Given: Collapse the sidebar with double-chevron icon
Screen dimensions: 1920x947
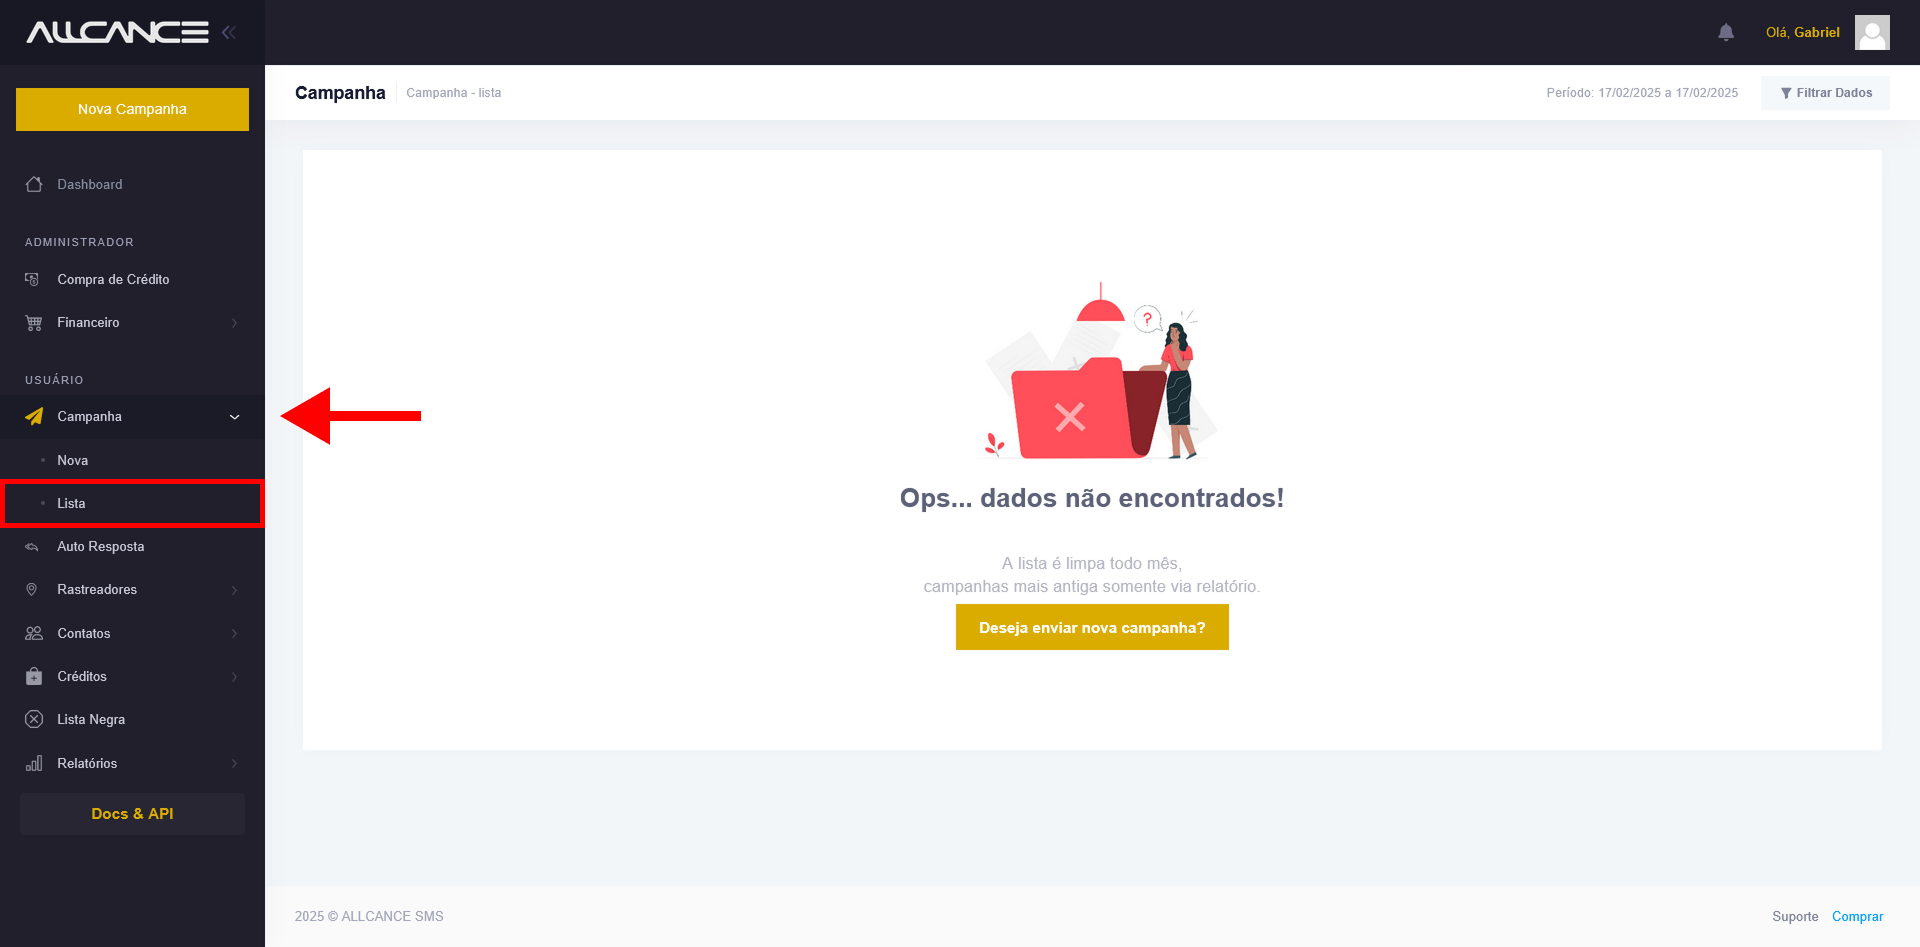Looking at the screenshot, I should (x=229, y=32).
